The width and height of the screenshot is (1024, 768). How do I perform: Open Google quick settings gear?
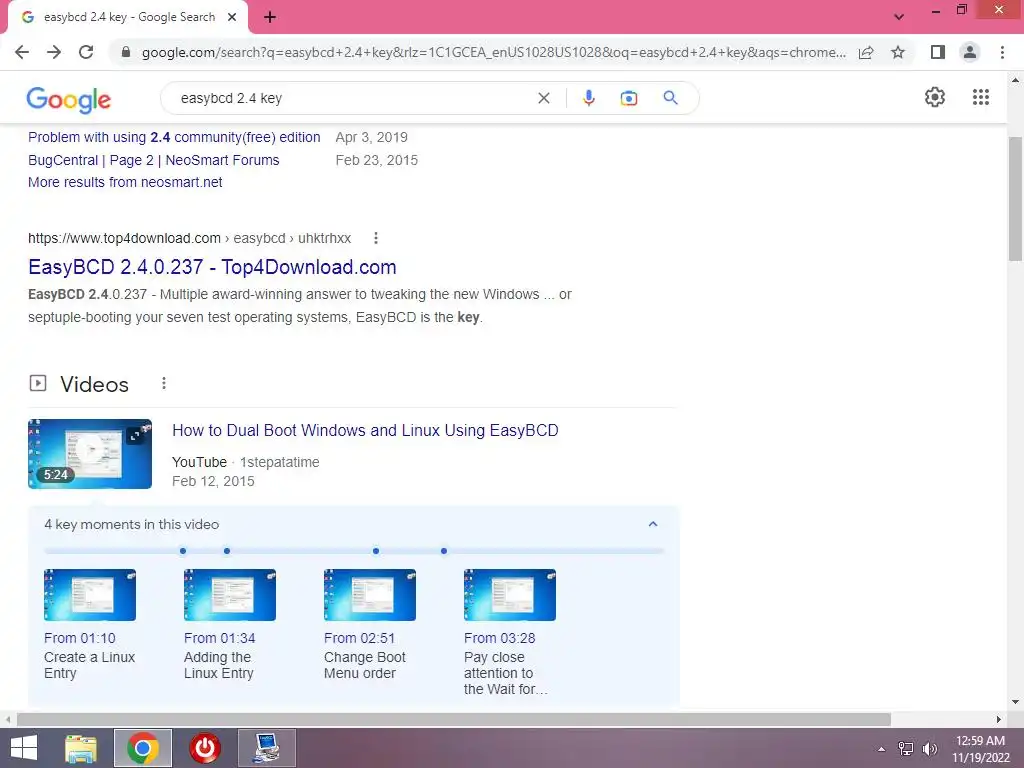click(x=935, y=97)
